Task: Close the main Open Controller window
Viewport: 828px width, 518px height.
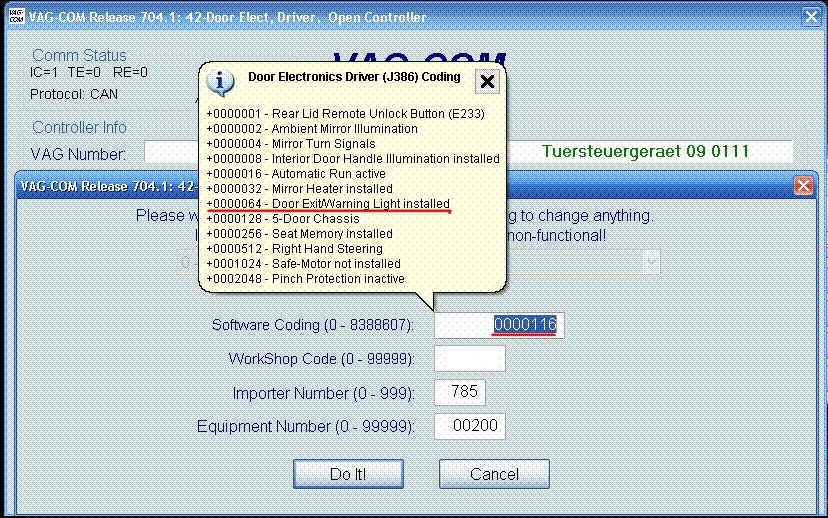Action: click(811, 16)
